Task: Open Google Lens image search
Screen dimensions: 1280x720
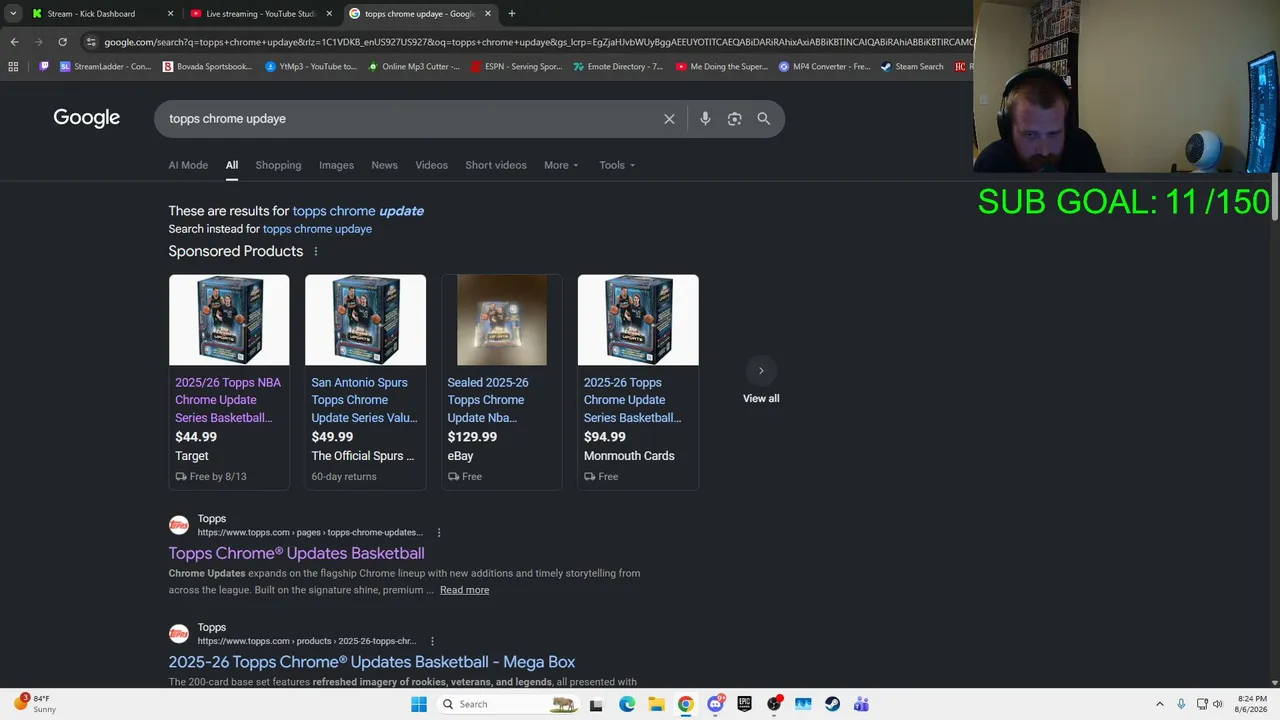Action: (x=734, y=119)
